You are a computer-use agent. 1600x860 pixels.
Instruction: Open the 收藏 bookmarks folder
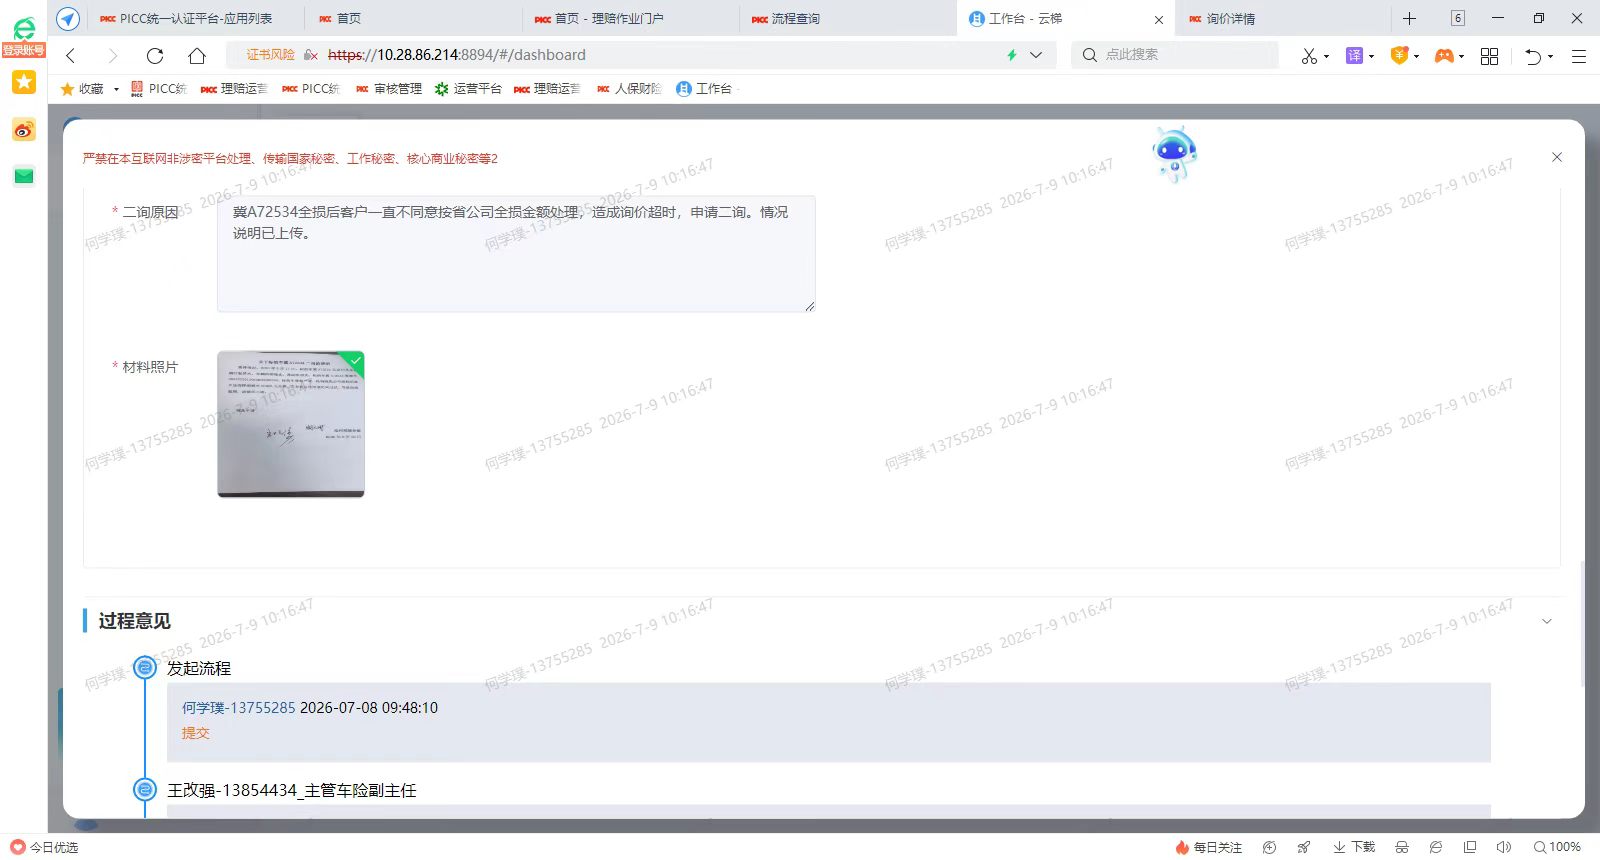(x=82, y=89)
